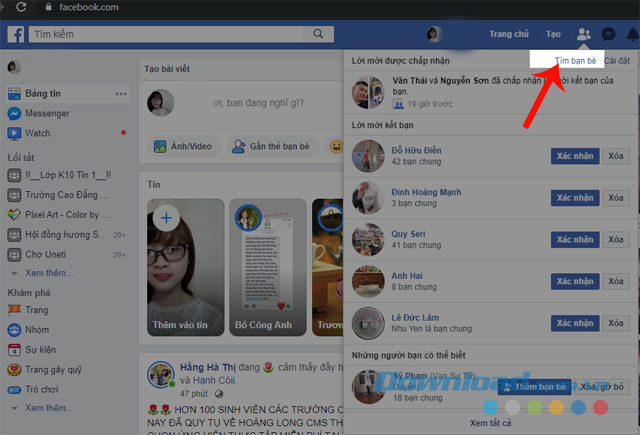
Task: Confirm Anh Hai's friend request
Action: coord(575,282)
